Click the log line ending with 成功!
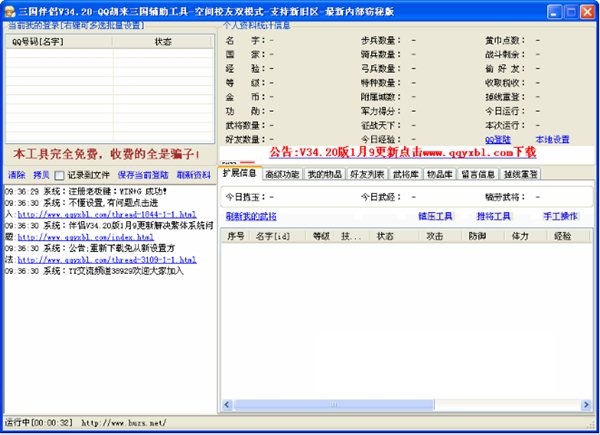Viewport: 600px width, 435px height. click(x=86, y=192)
